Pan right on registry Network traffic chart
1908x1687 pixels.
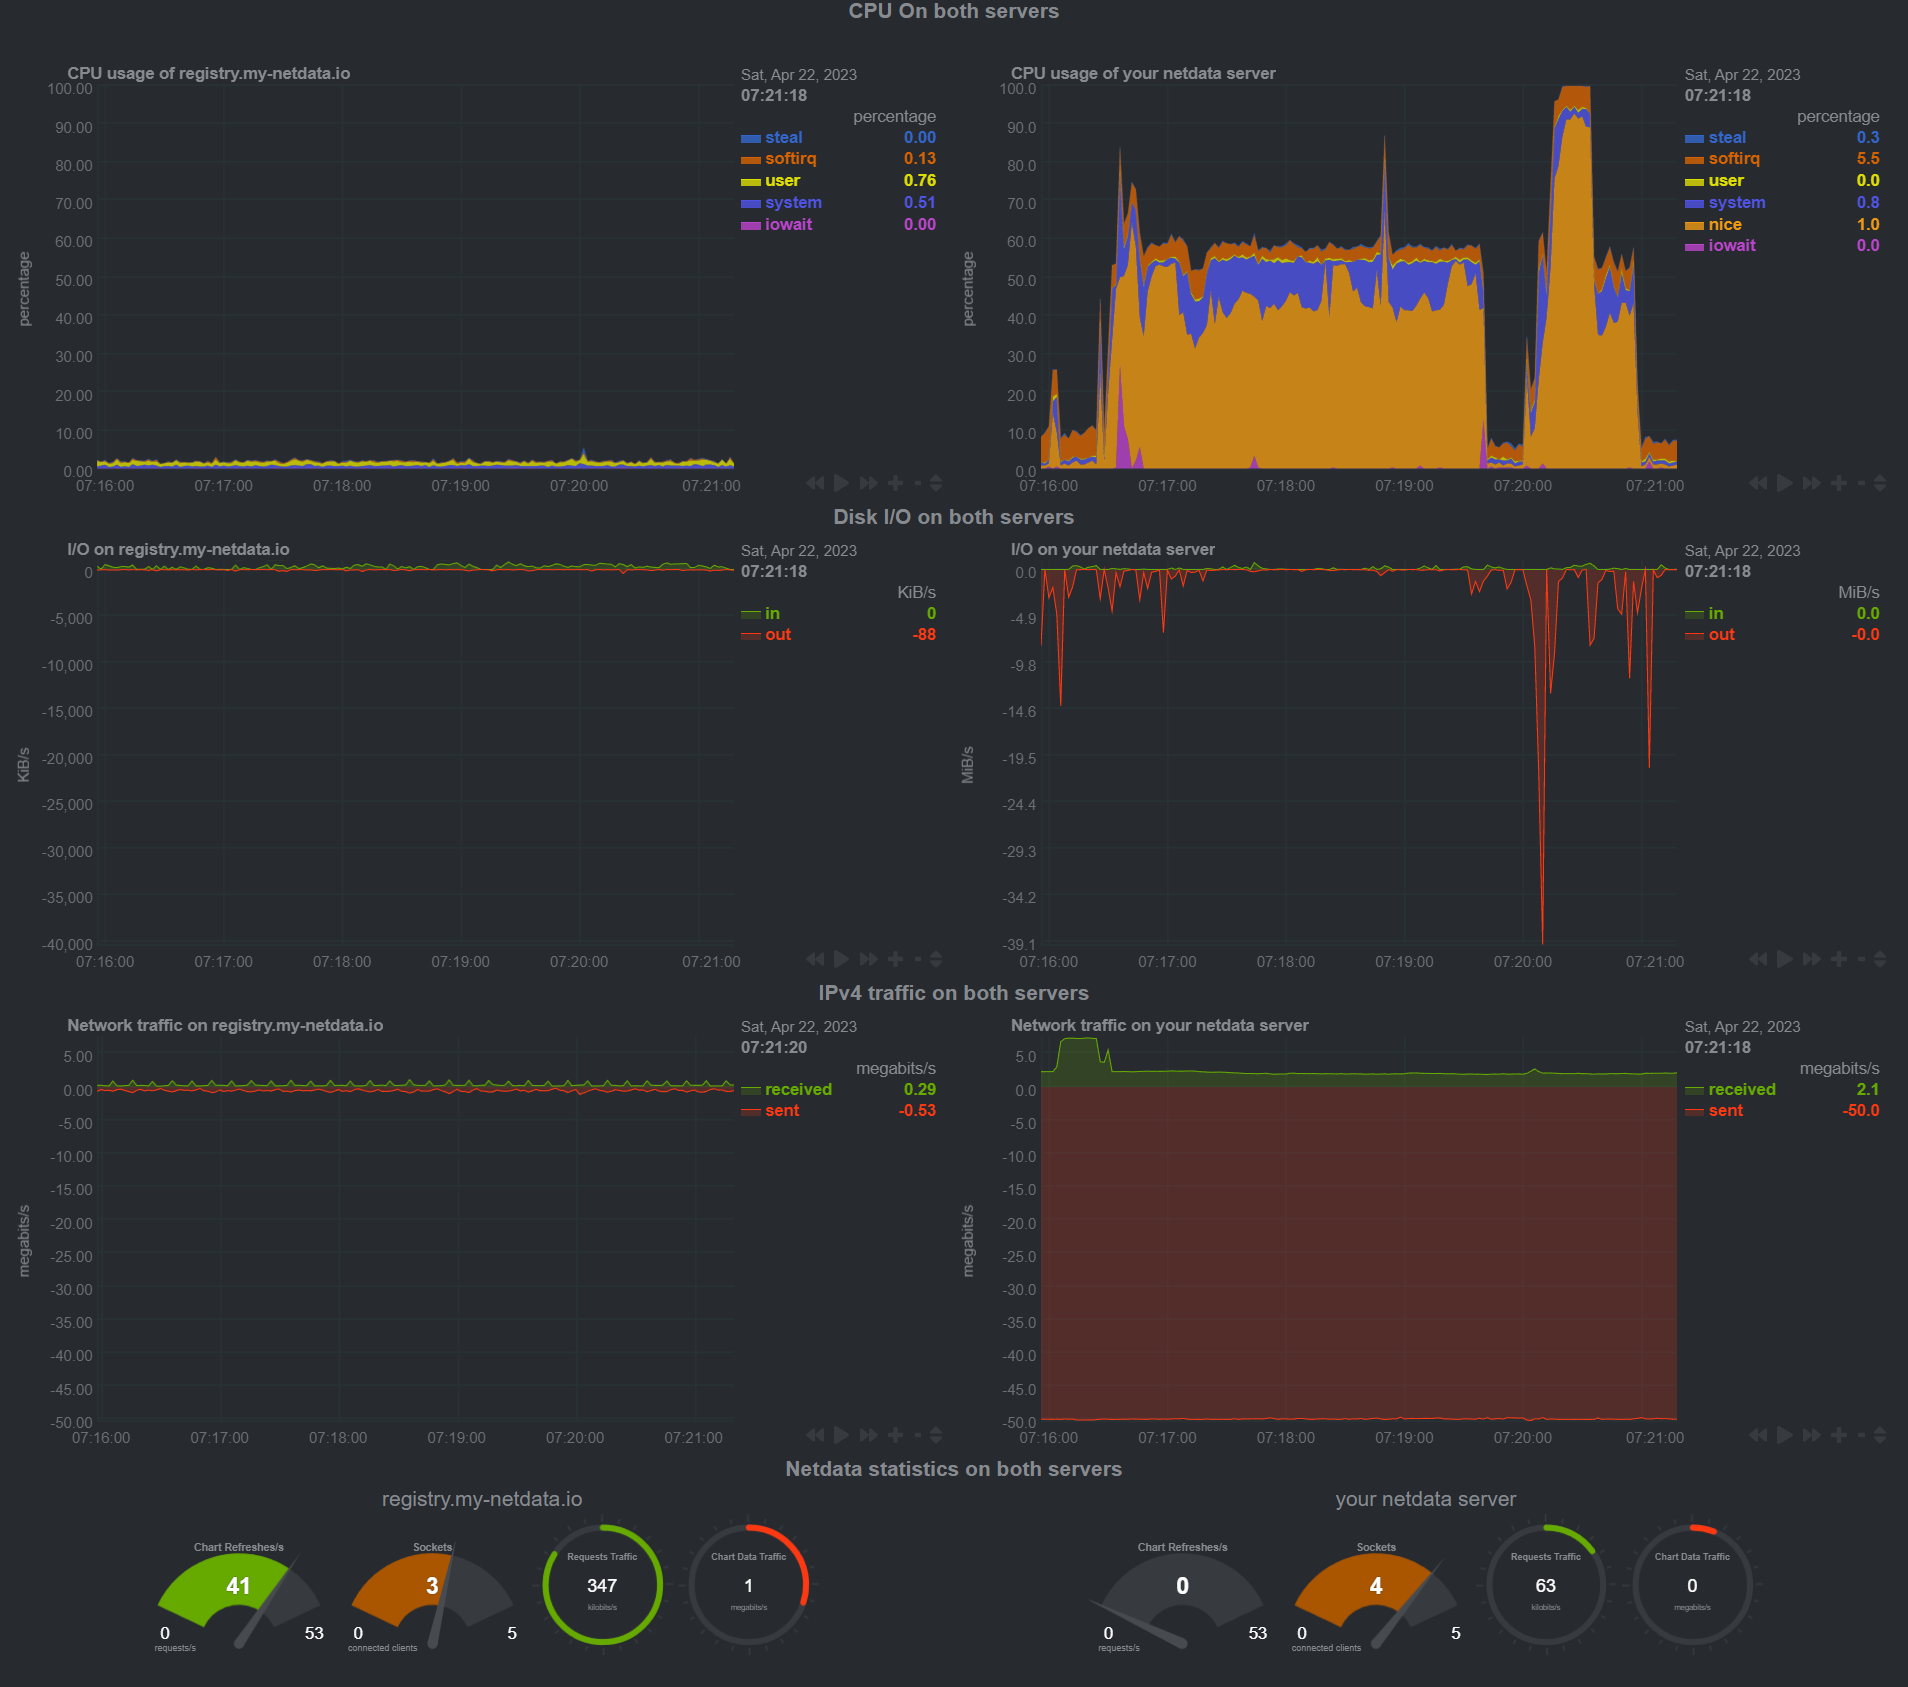pyautogui.click(x=869, y=1435)
